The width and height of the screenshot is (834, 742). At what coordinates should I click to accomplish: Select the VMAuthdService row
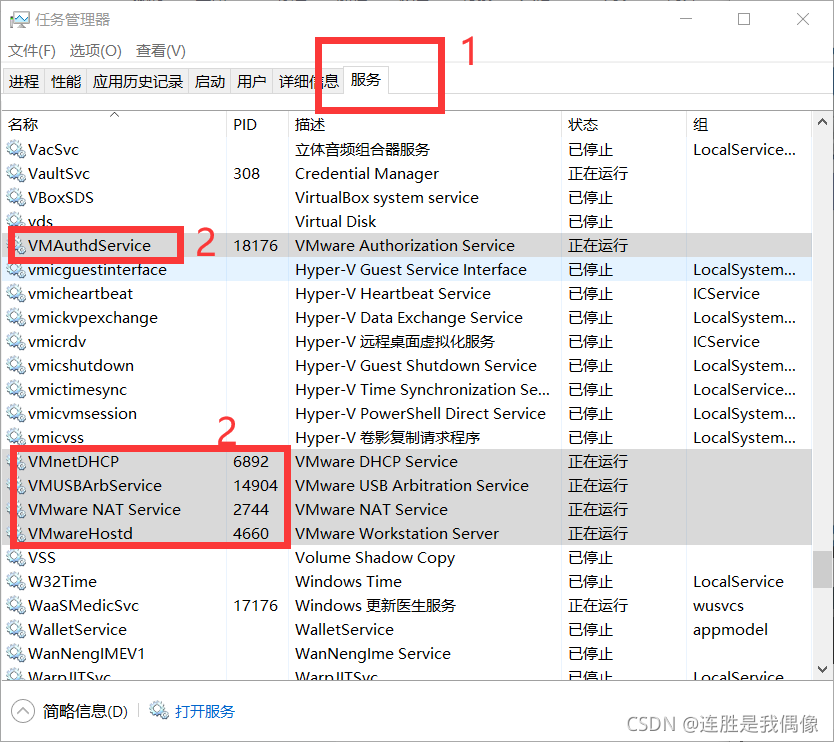407,245
